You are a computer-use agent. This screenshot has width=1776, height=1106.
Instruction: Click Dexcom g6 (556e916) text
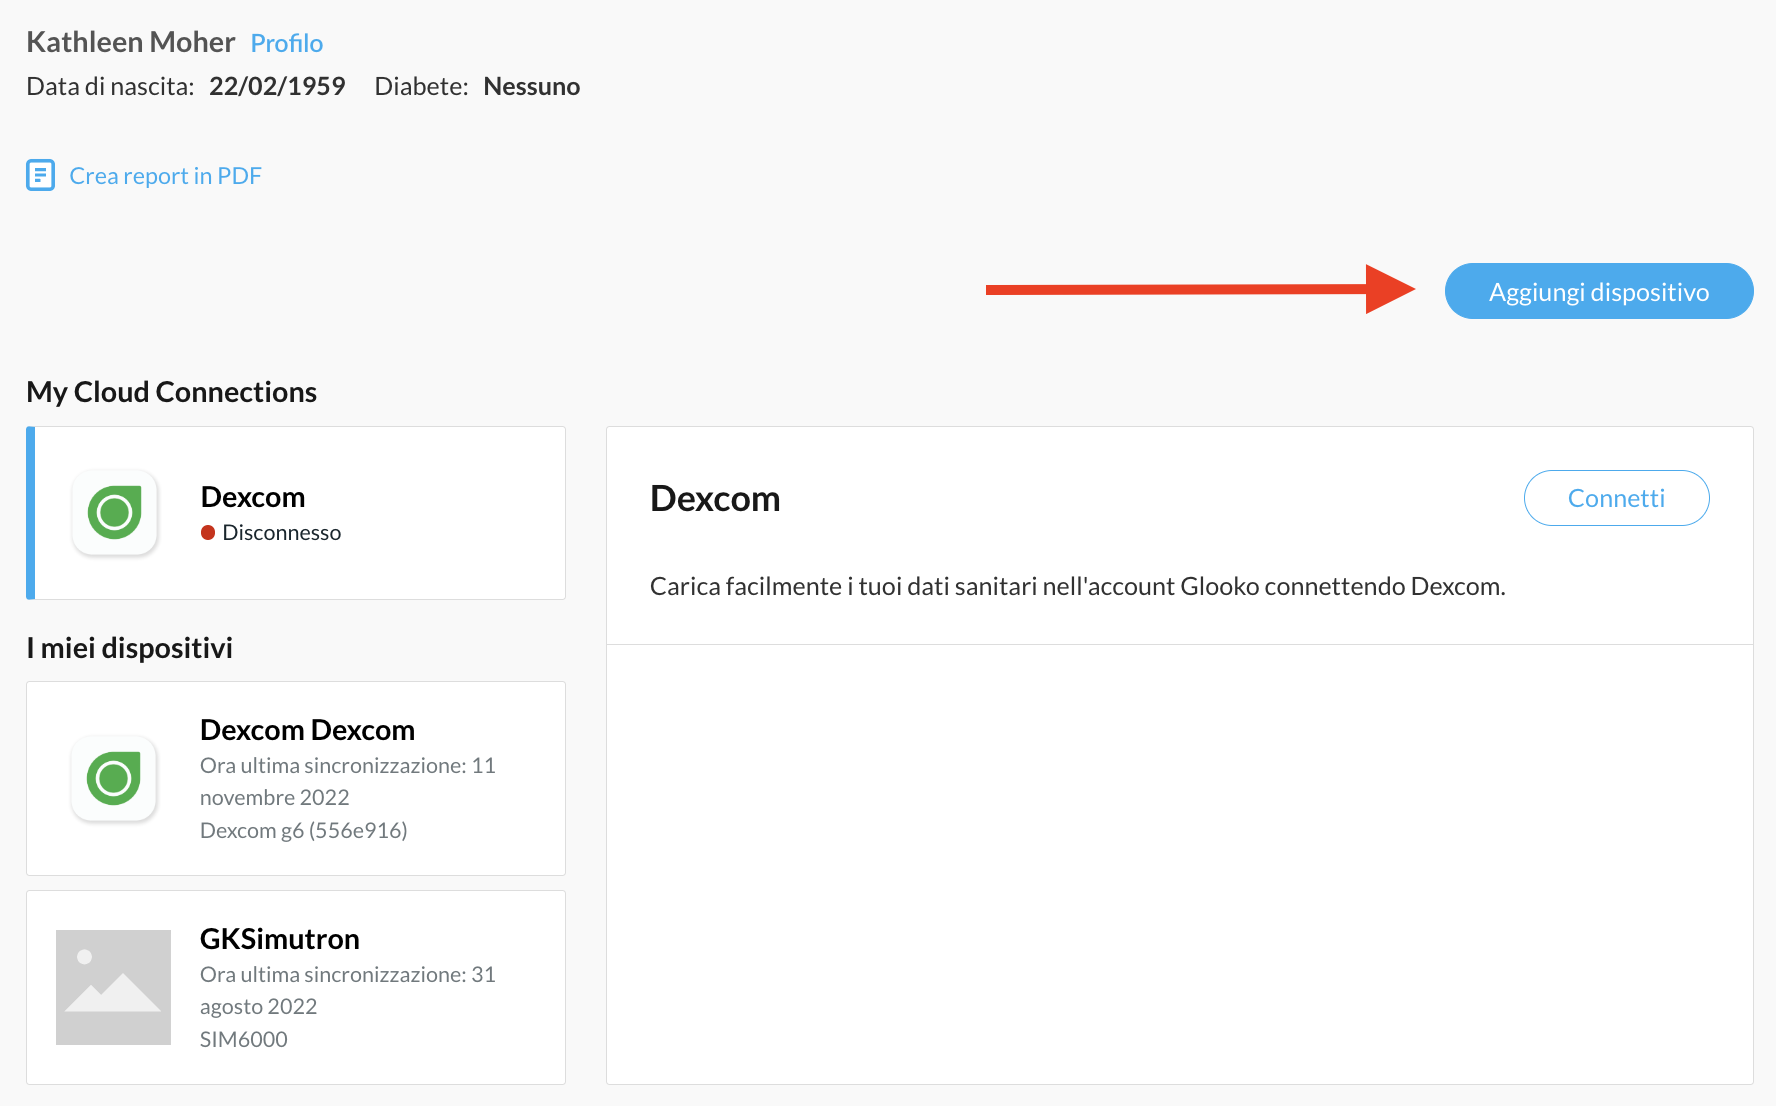[304, 830]
